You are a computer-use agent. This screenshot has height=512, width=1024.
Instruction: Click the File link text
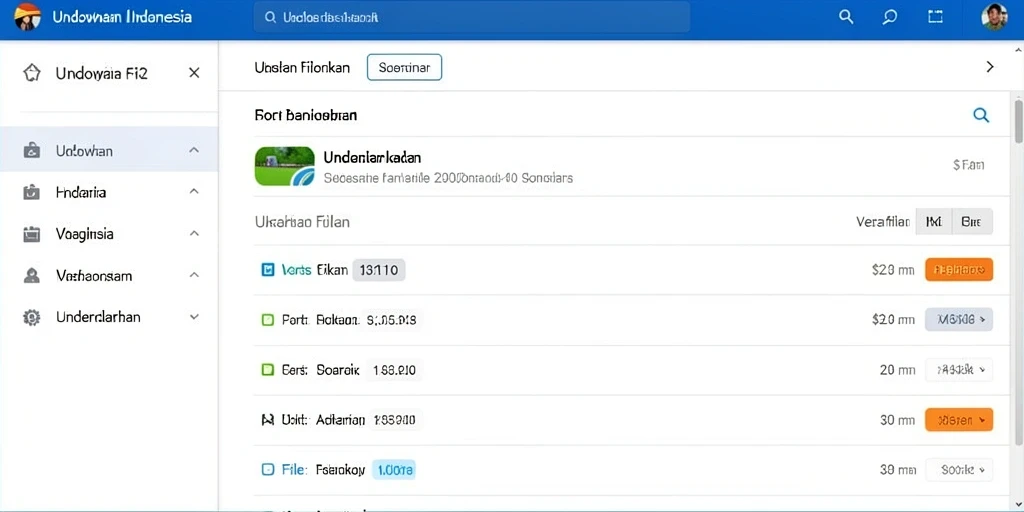pos(294,469)
